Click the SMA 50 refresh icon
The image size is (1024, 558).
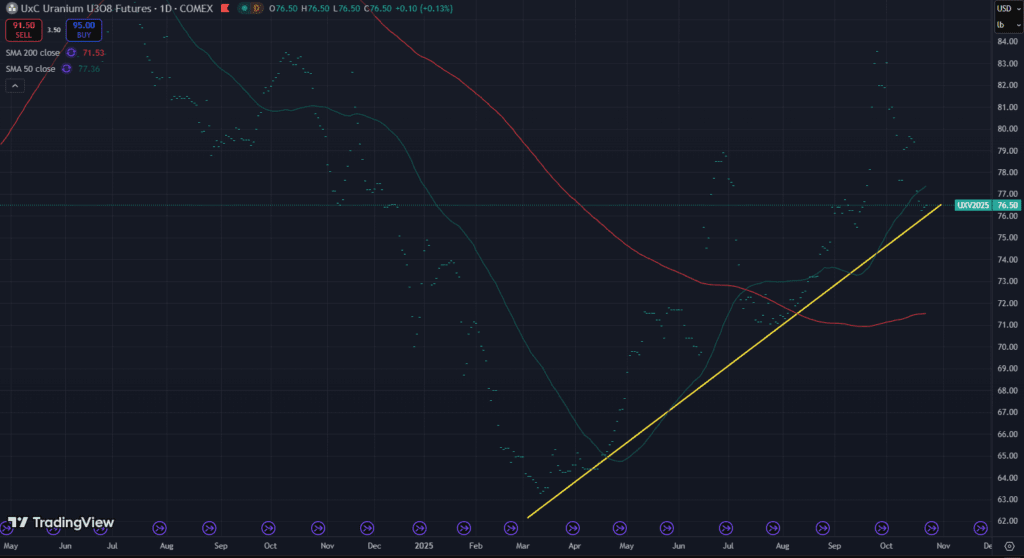point(66,68)
